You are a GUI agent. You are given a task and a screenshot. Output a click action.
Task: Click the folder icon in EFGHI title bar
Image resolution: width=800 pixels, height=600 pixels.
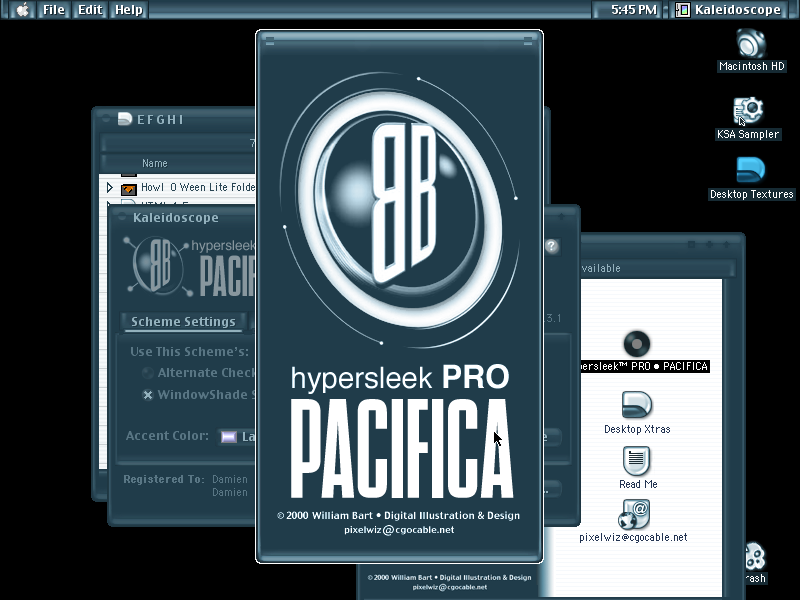click(125, 119)
